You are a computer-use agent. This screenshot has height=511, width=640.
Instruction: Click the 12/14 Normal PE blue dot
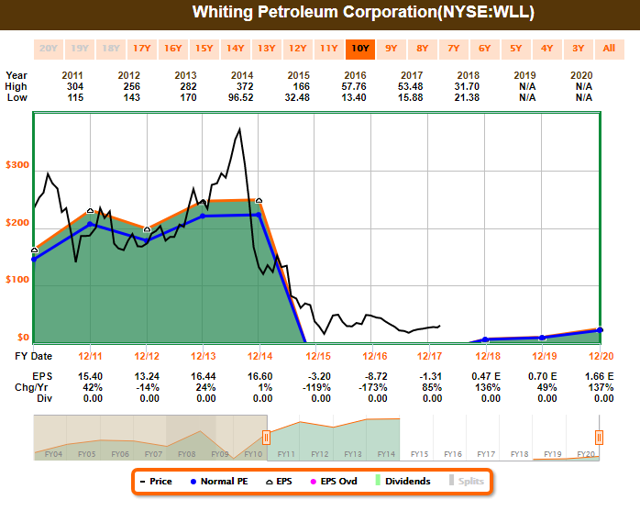point(259,215)
